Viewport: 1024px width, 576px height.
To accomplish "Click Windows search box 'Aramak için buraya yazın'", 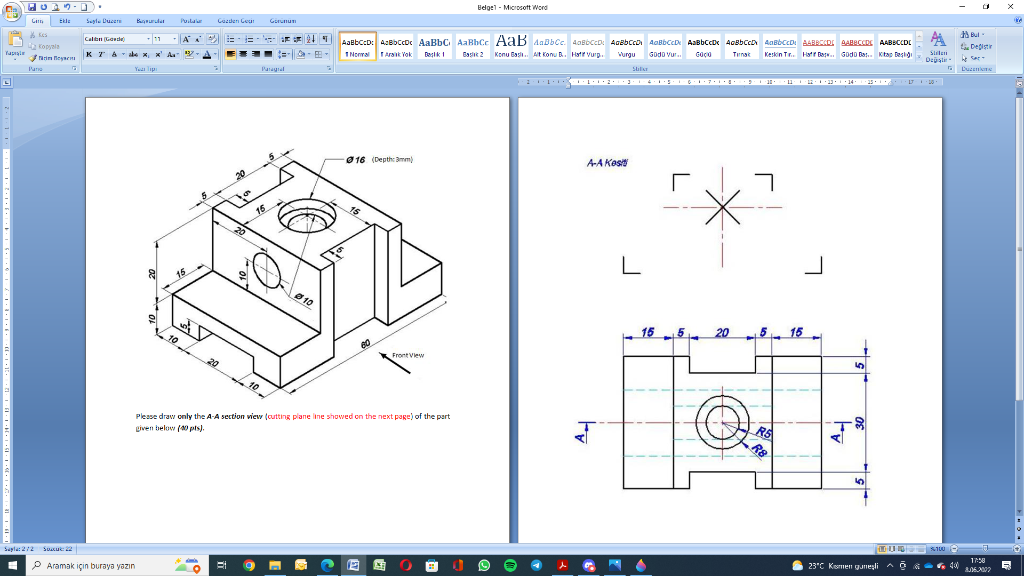I will click(x=116, y=565).
